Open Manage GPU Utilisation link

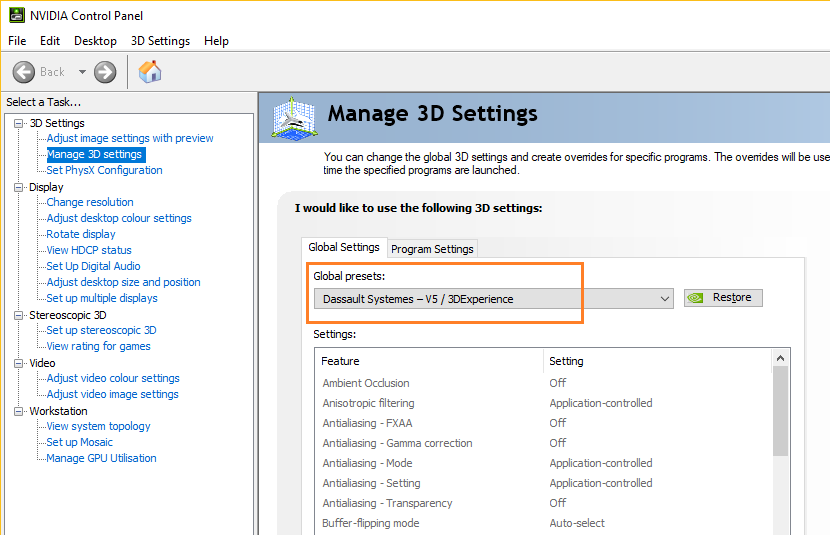[x=101, y=458]
